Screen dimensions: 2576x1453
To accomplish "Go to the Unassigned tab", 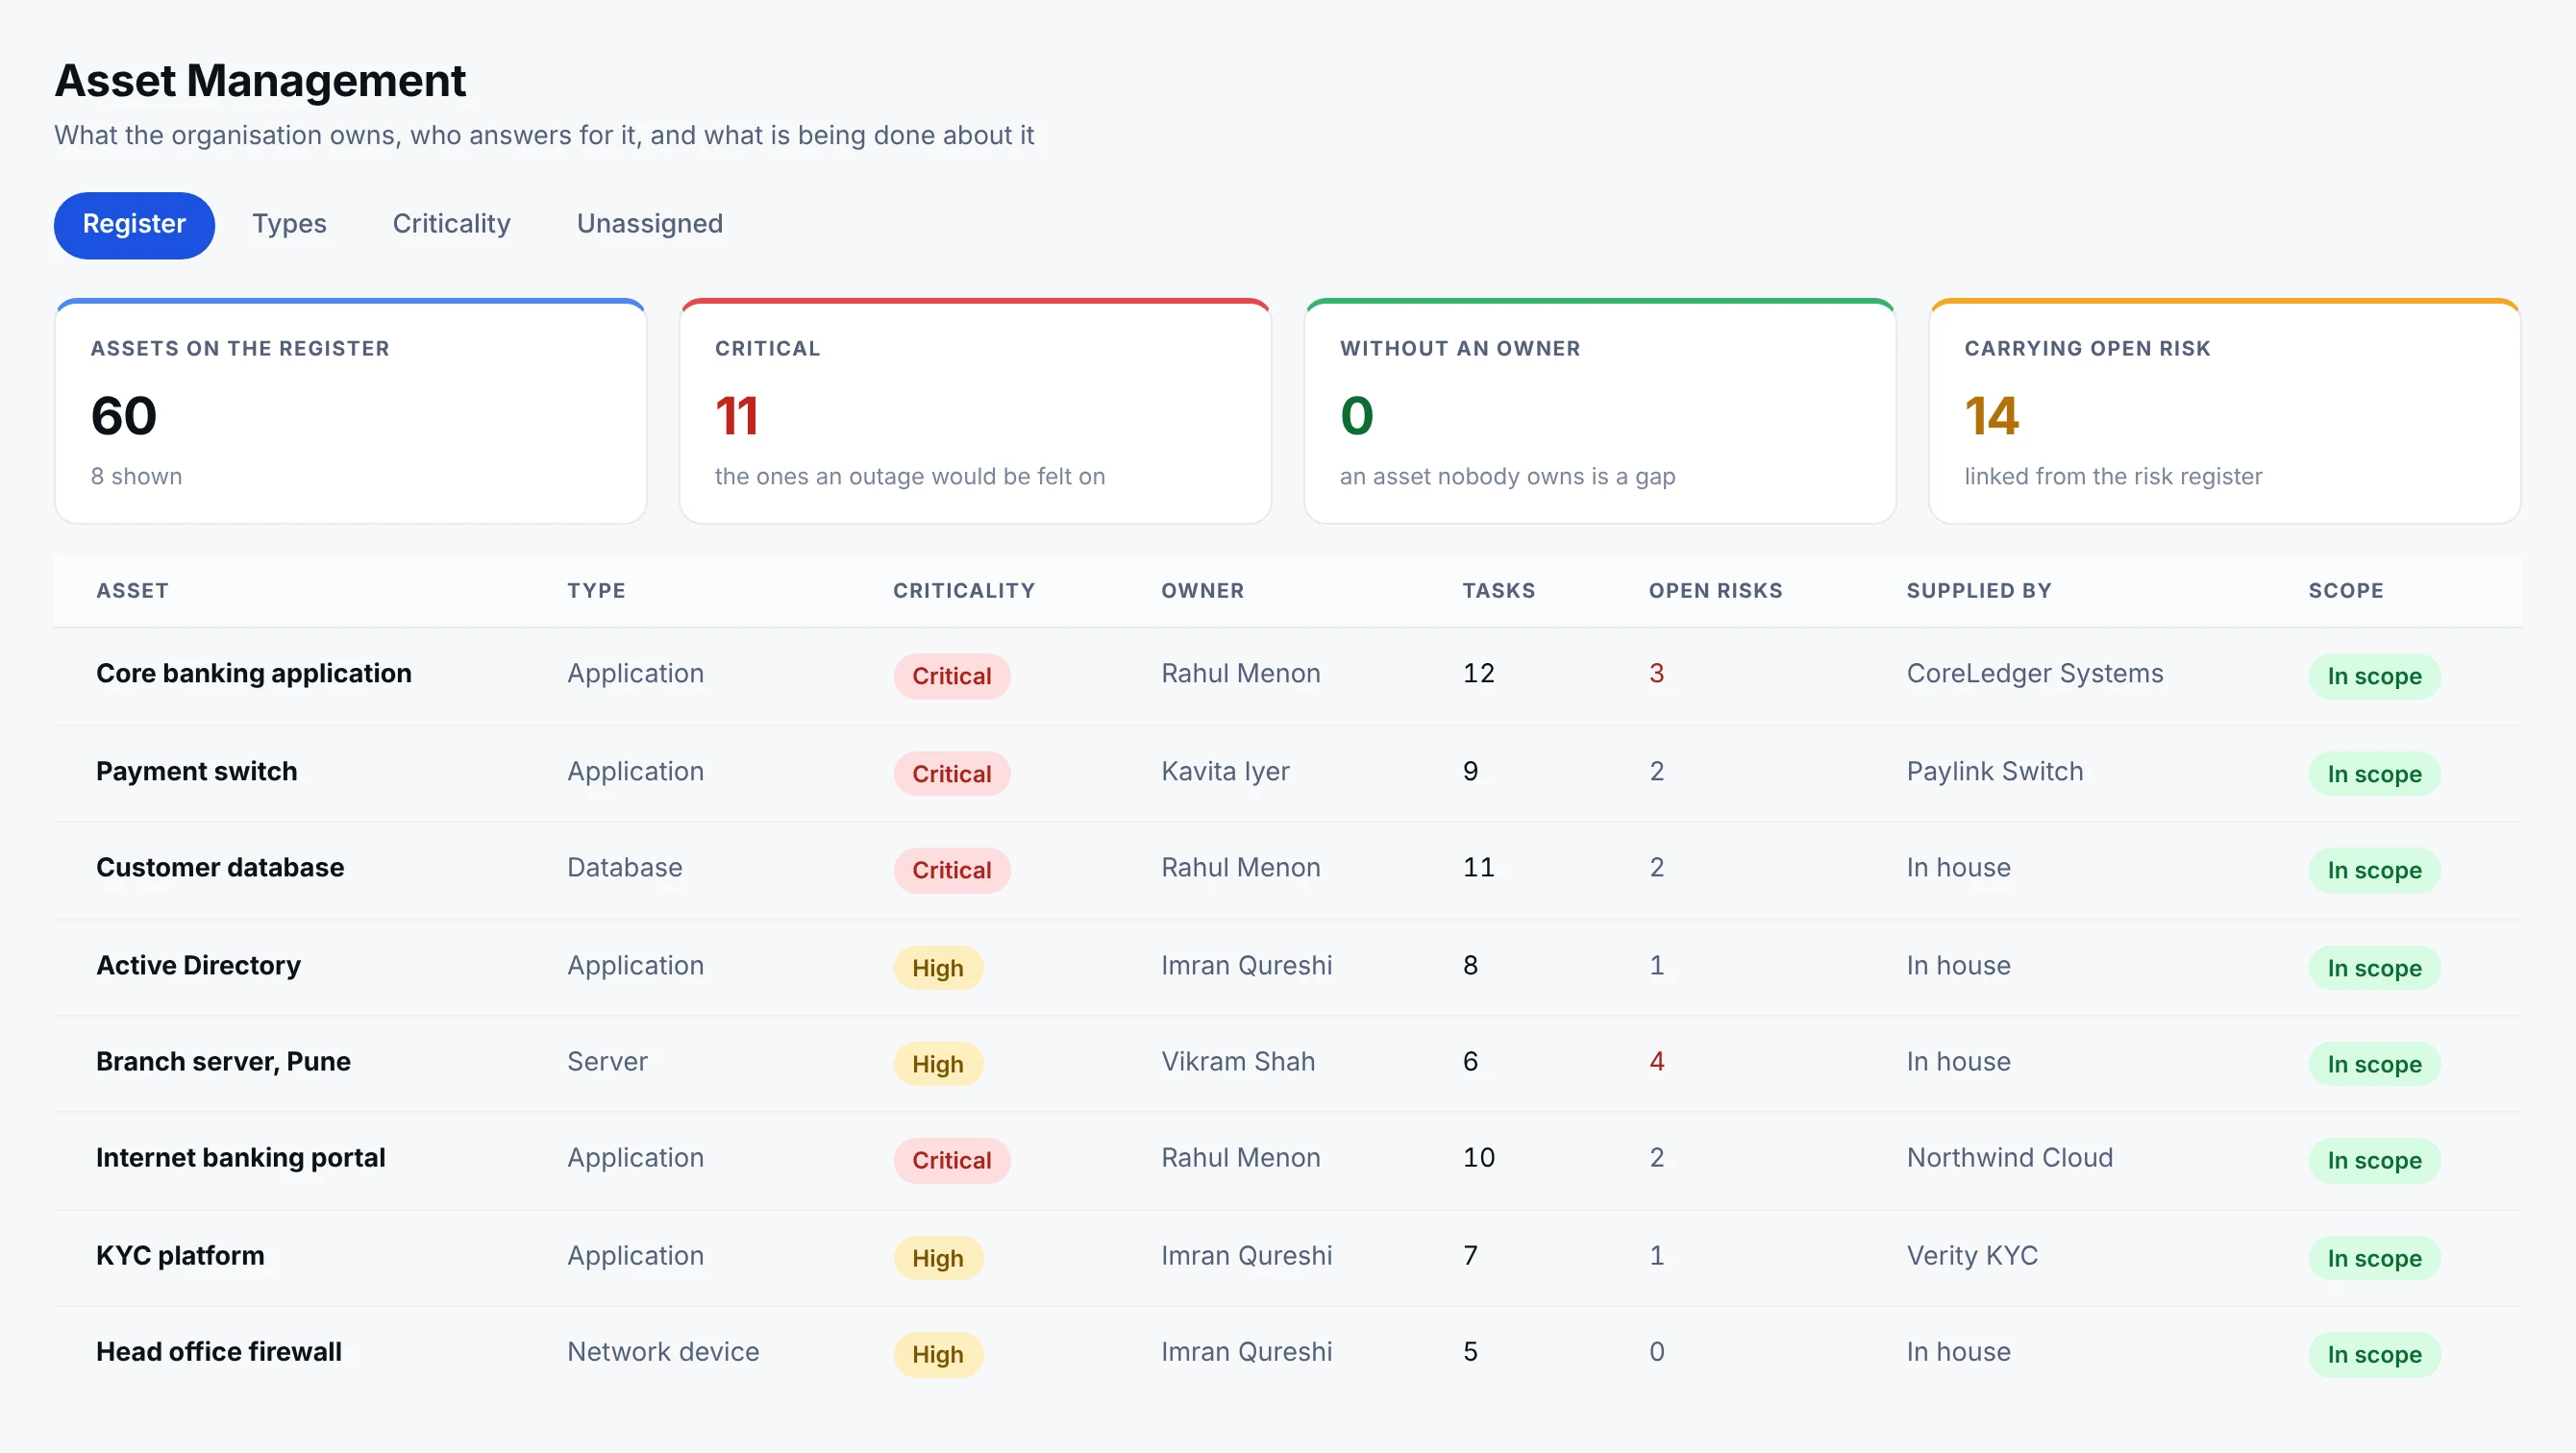I will [649, 224].
